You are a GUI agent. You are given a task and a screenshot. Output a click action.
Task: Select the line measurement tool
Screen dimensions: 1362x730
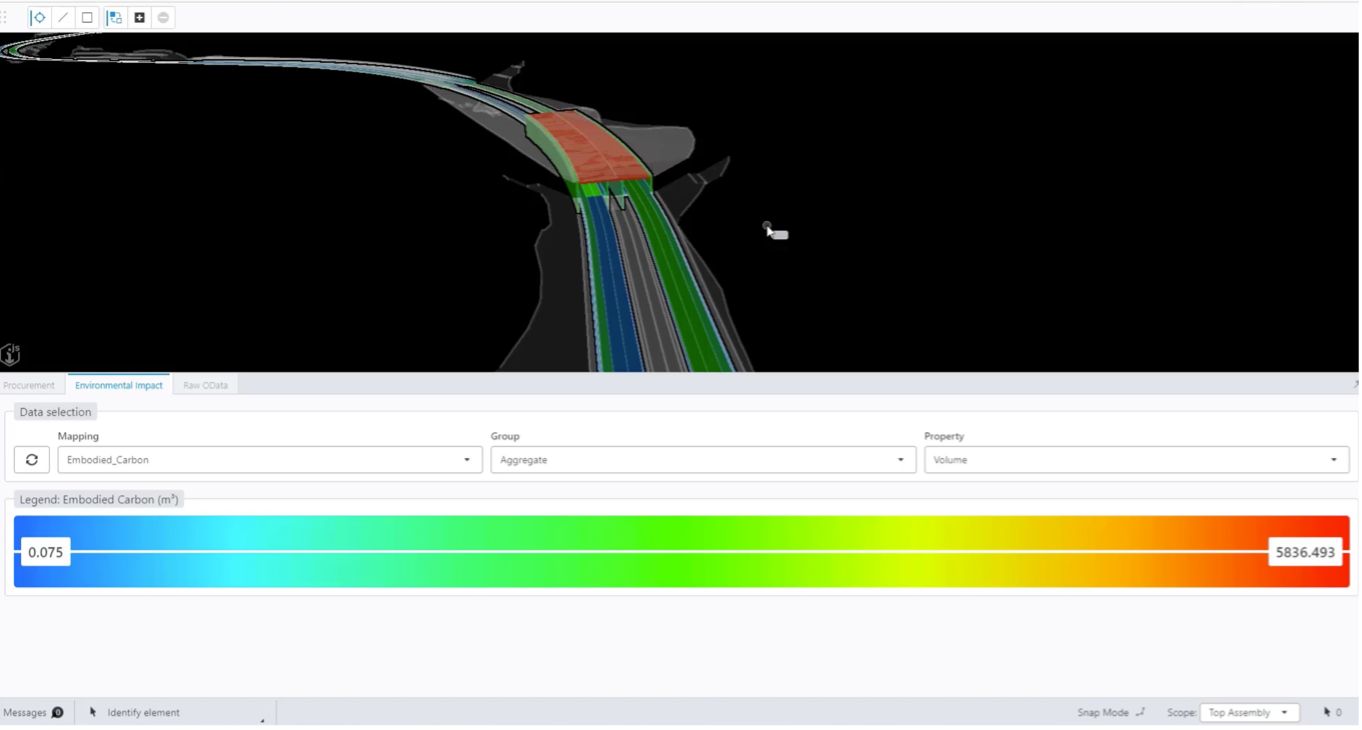pyautogui.click(x=62, y=16)
